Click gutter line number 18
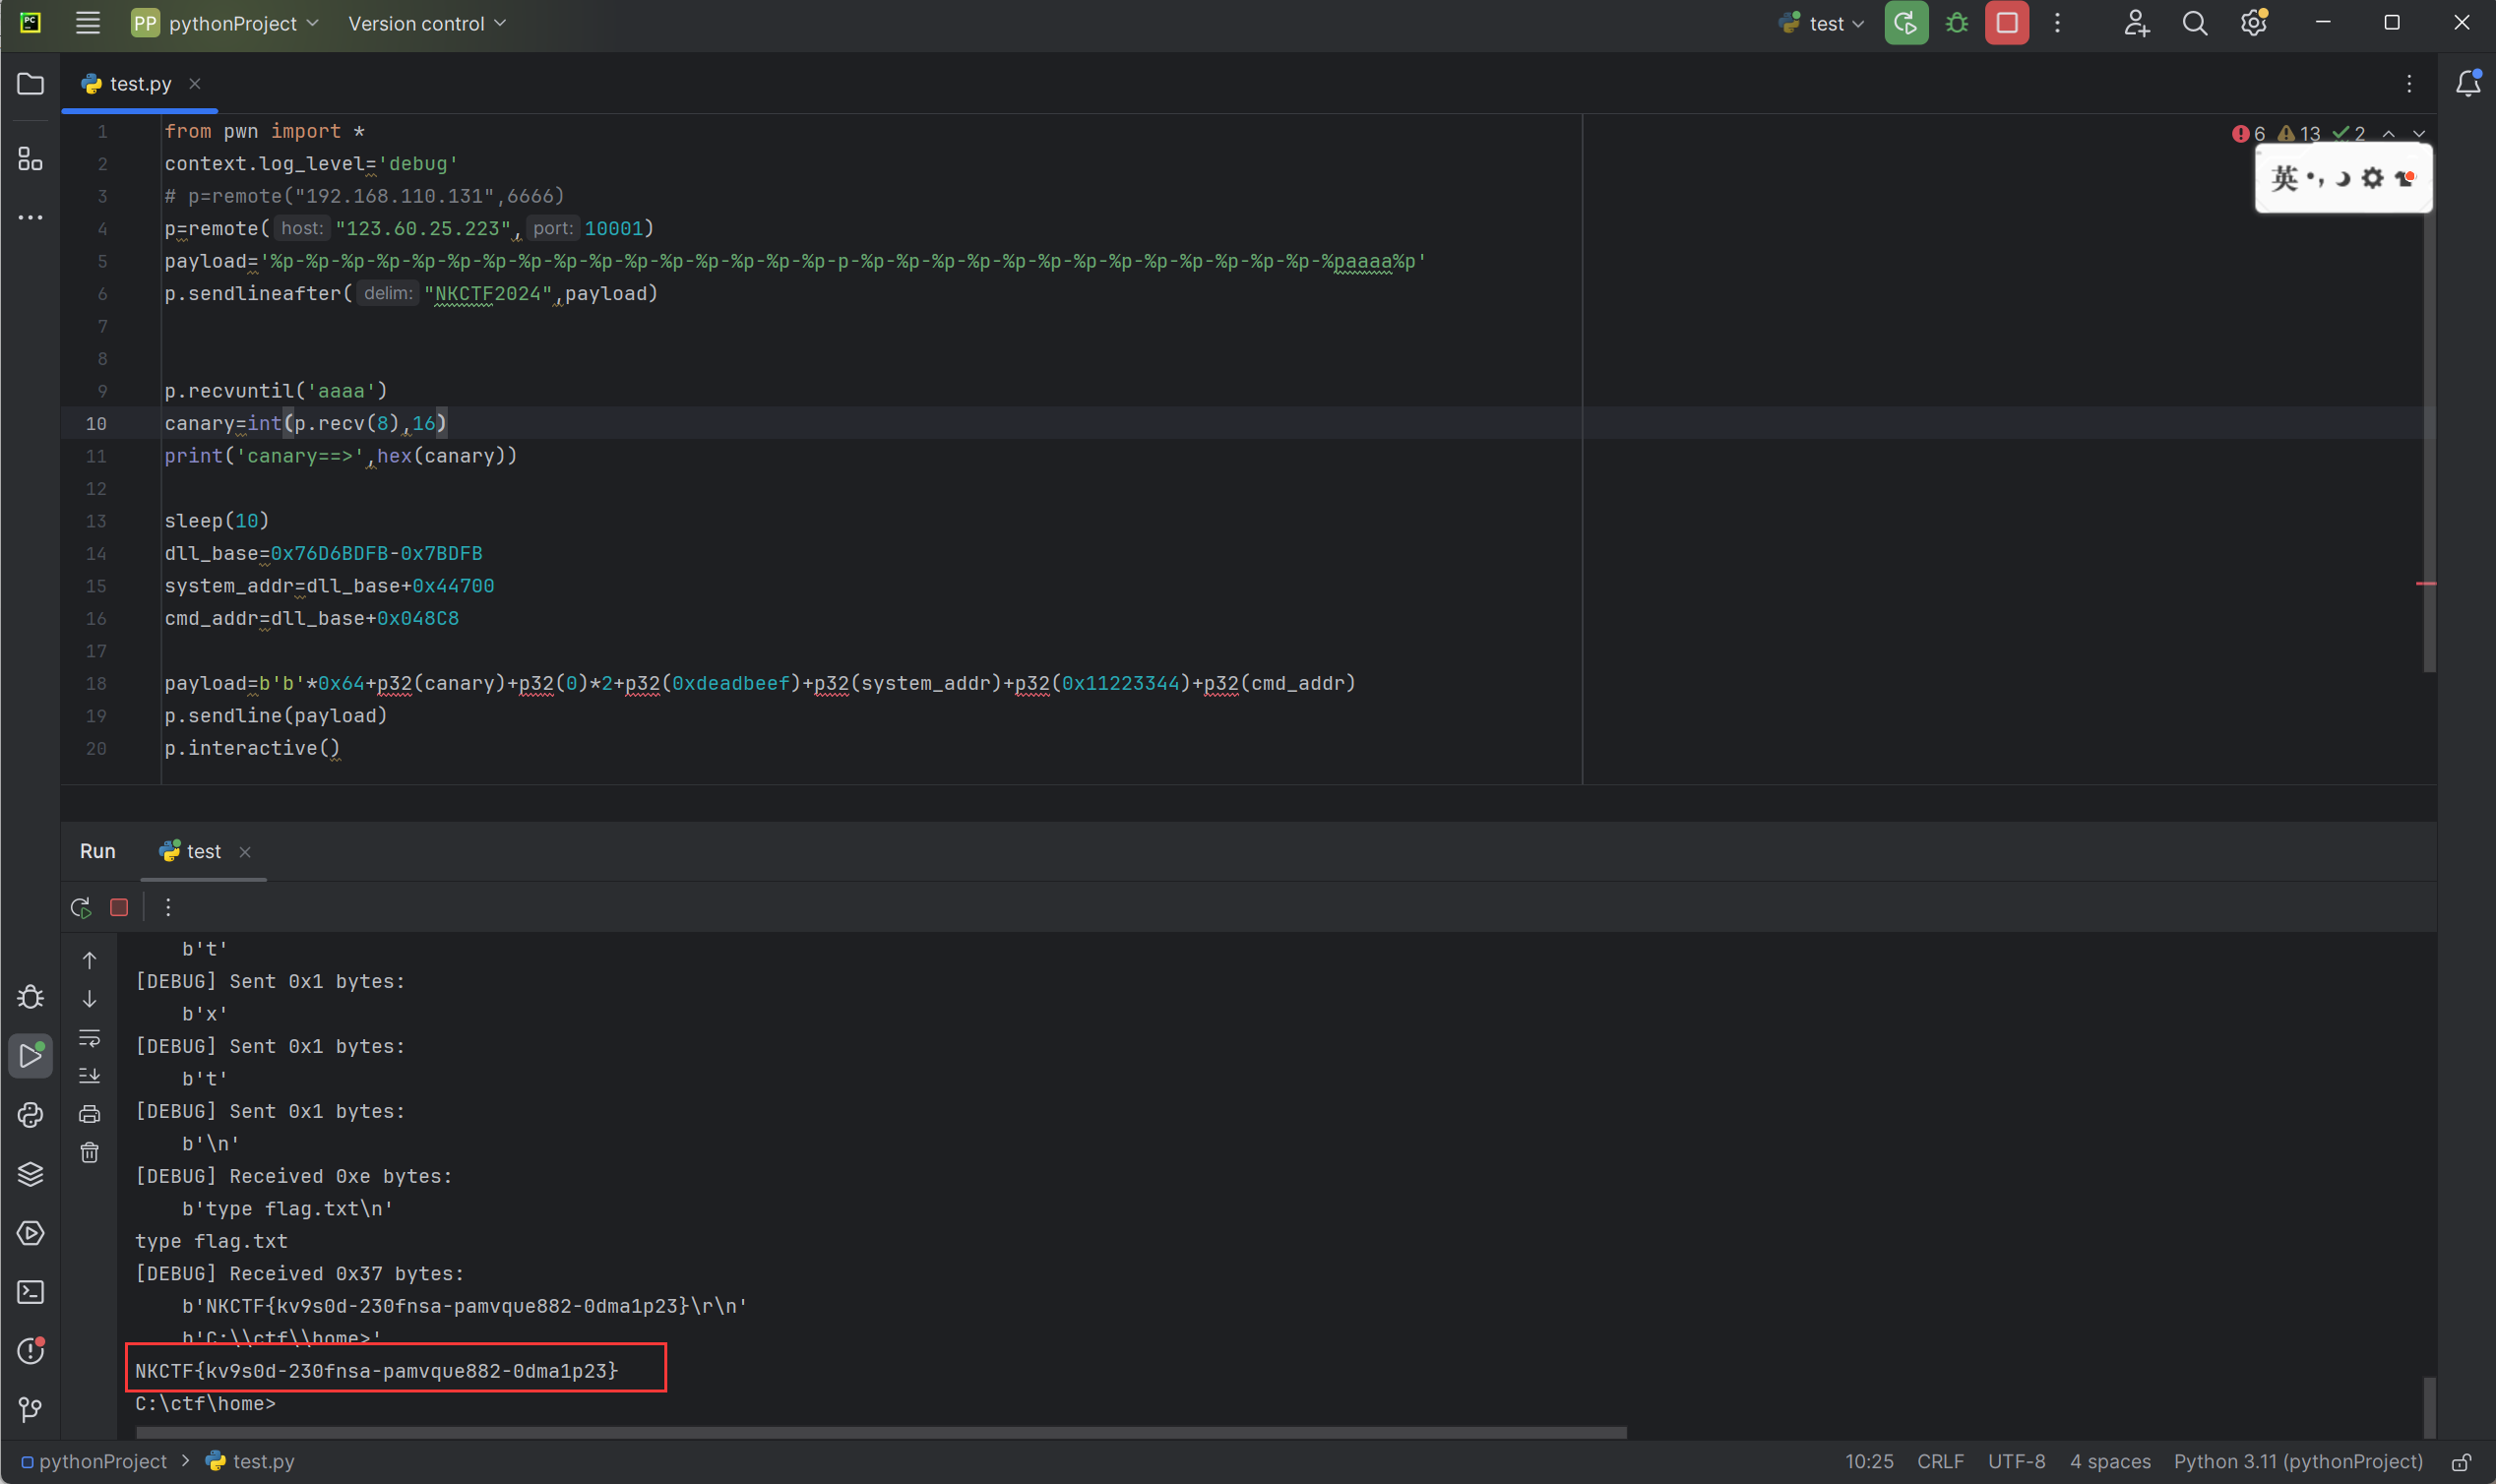2496x1484 pixels. pyautogui.click(x=96, y=683)
